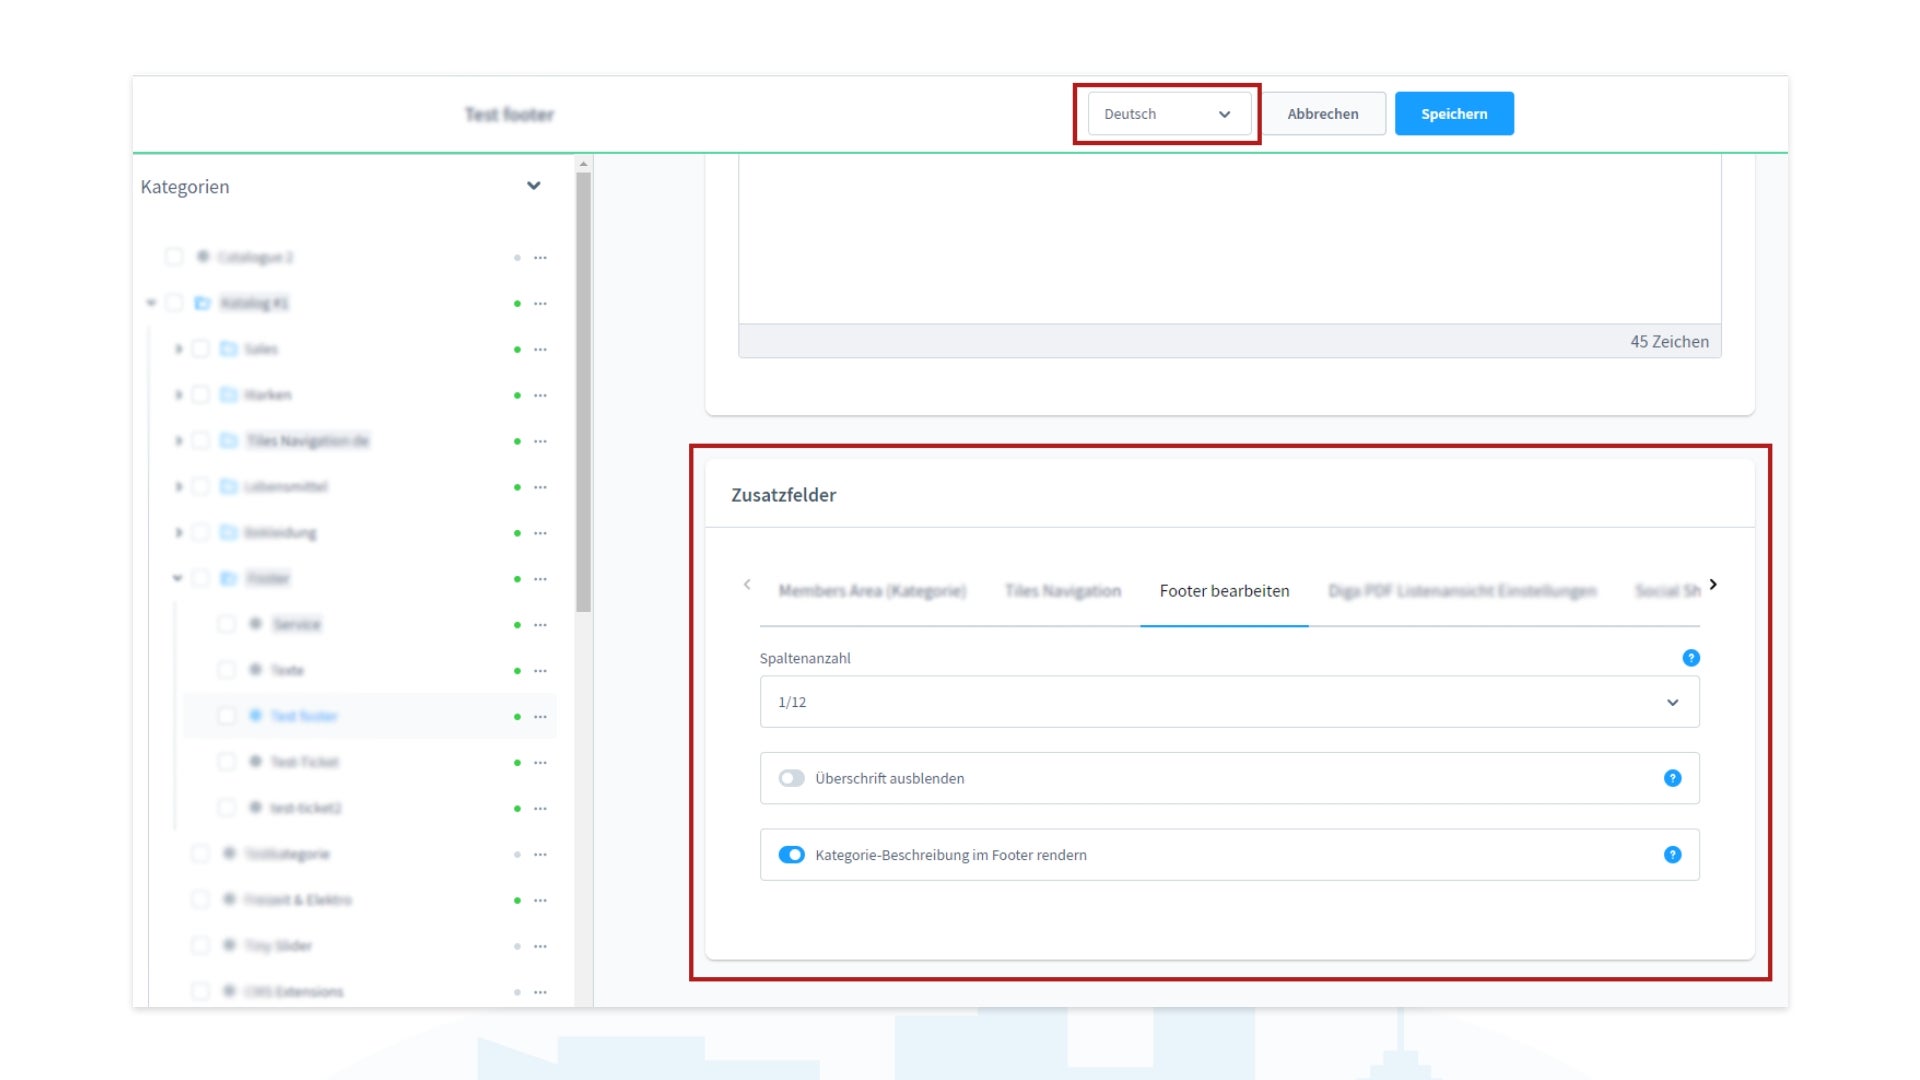1920x1080 pixels.
Task: Collapse the Kategorien panel chevron
Action: [x=533, y=186]
